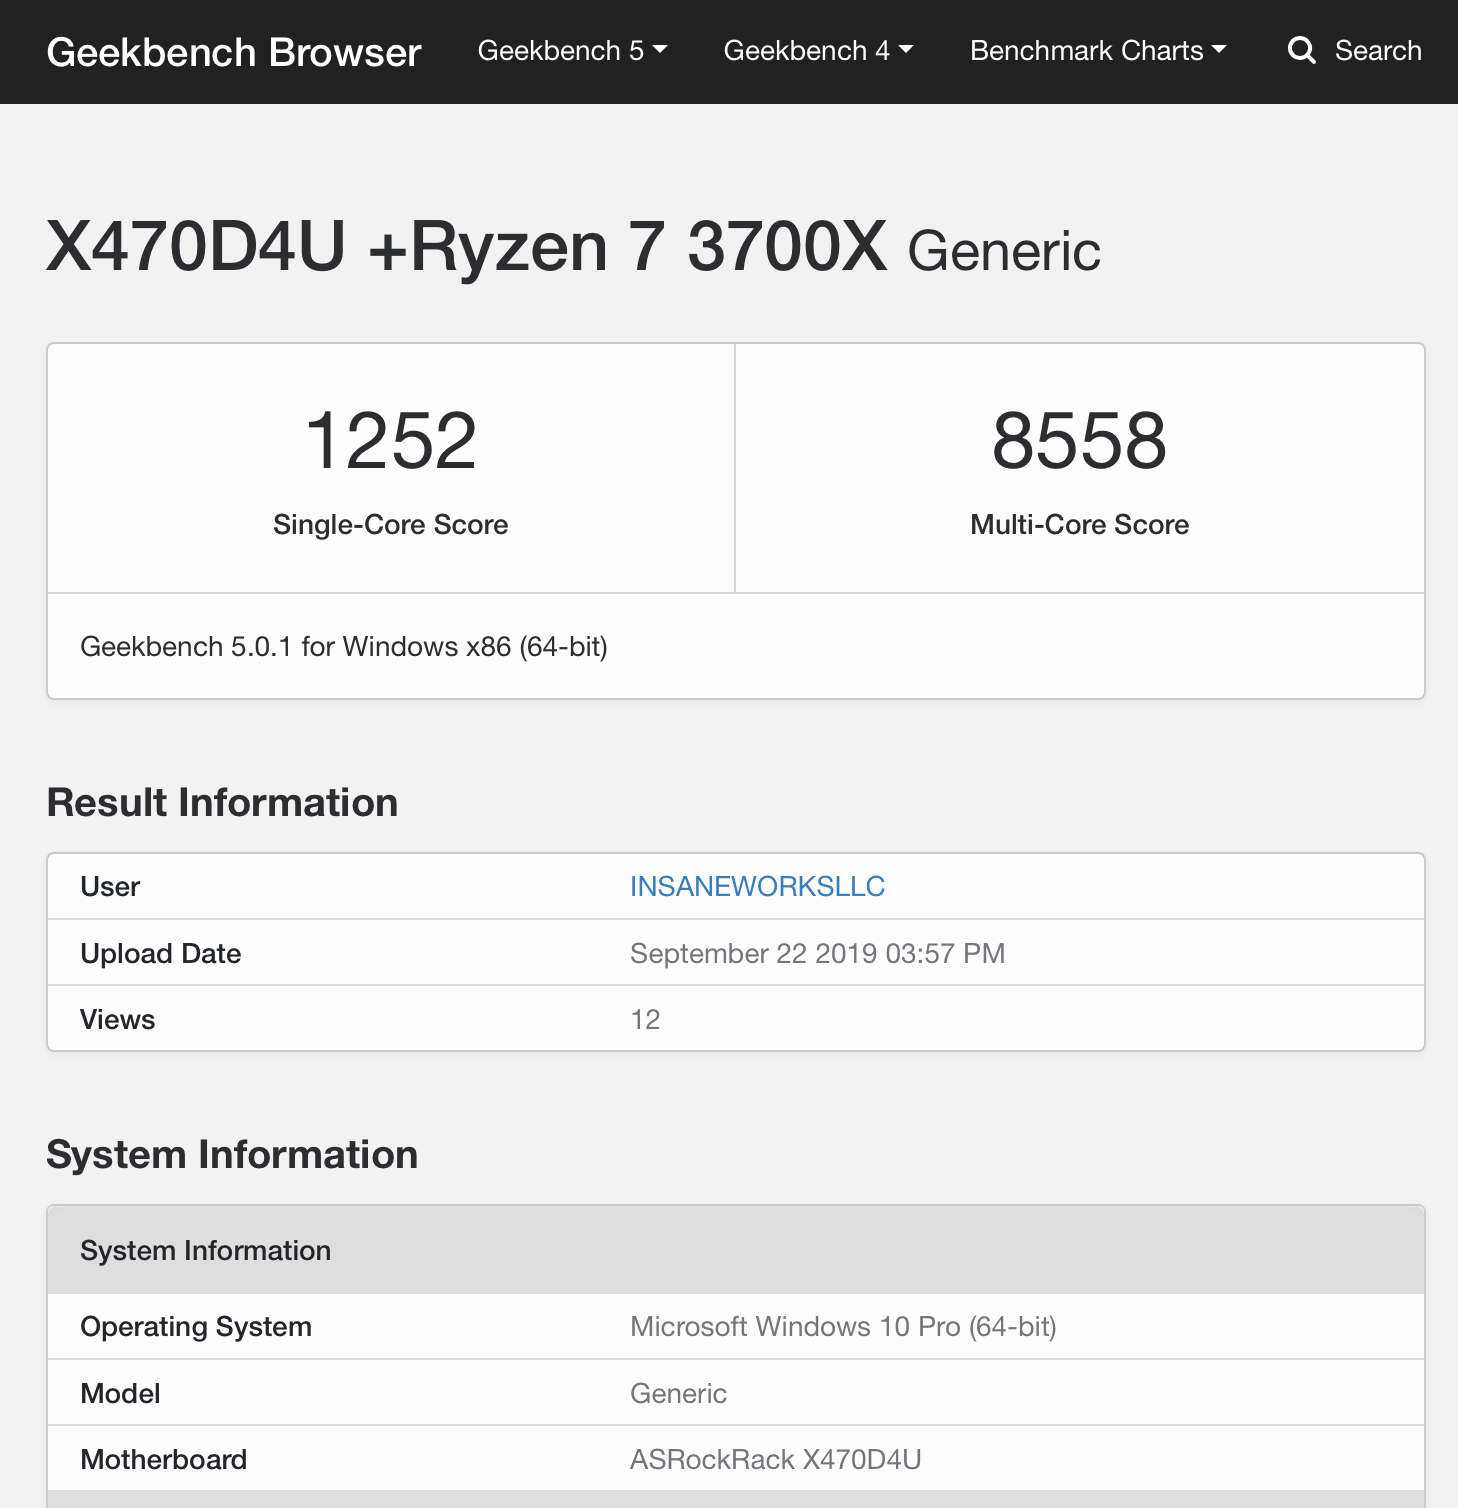Click the Motherboard row label

(x=163, y=1459)
